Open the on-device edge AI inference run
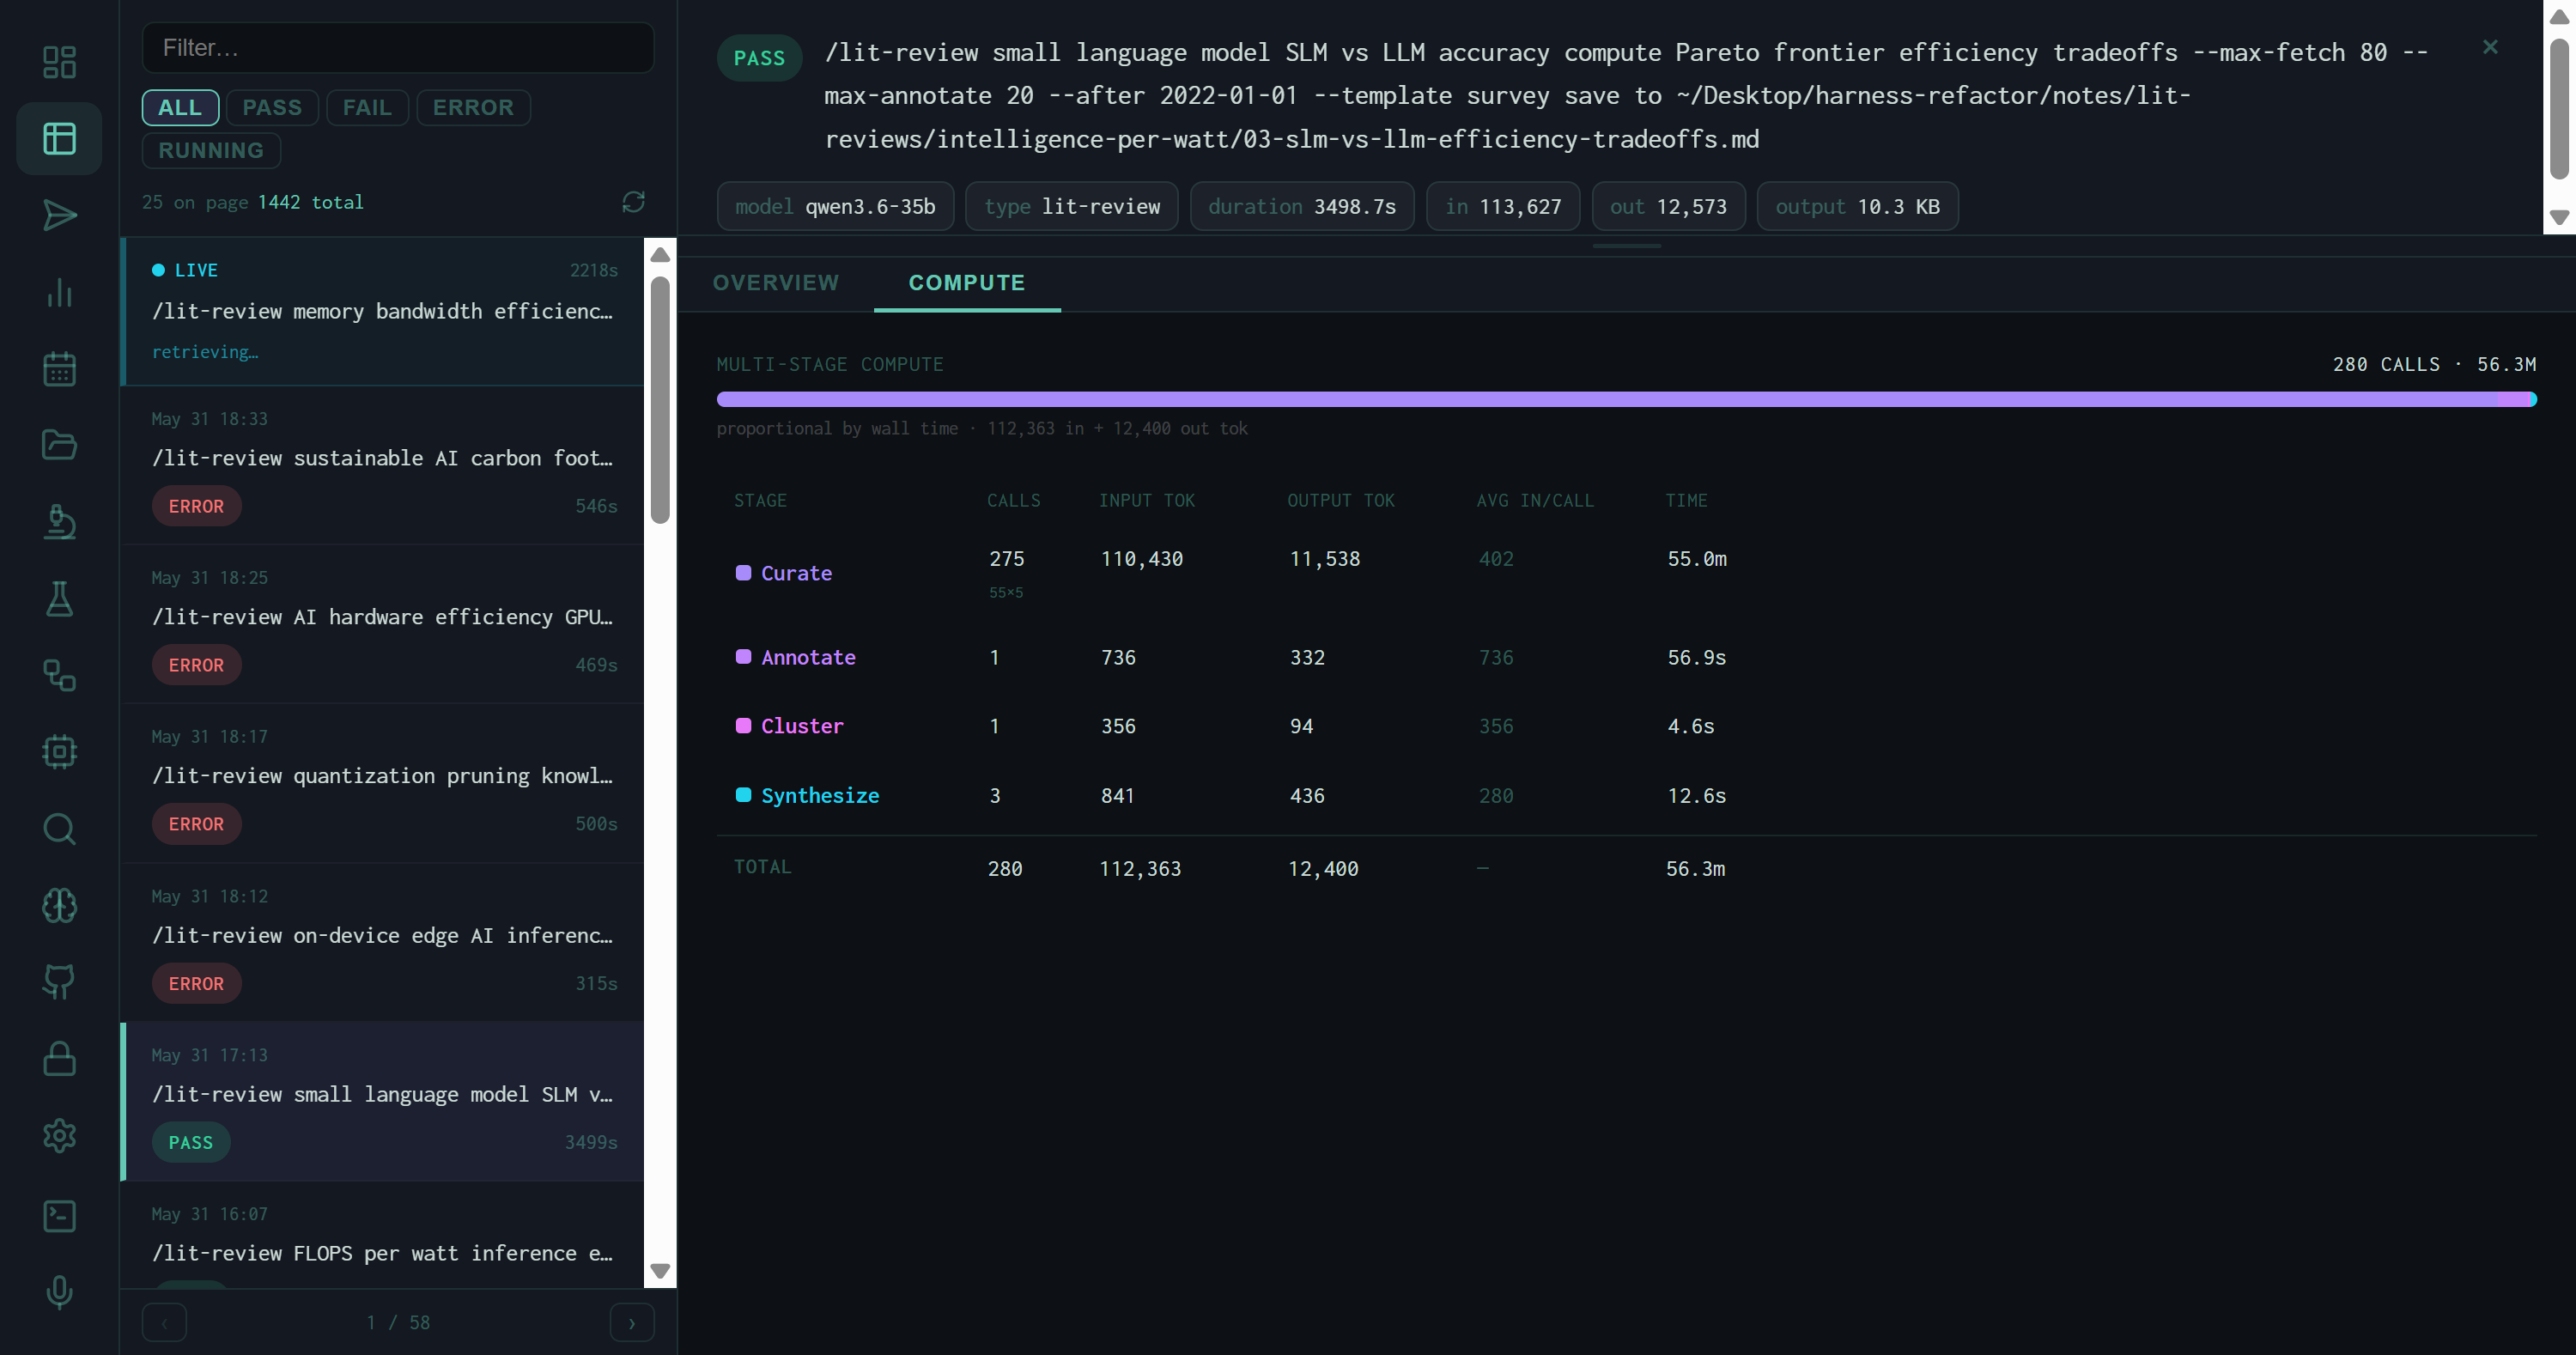 [x=383, y=942]
